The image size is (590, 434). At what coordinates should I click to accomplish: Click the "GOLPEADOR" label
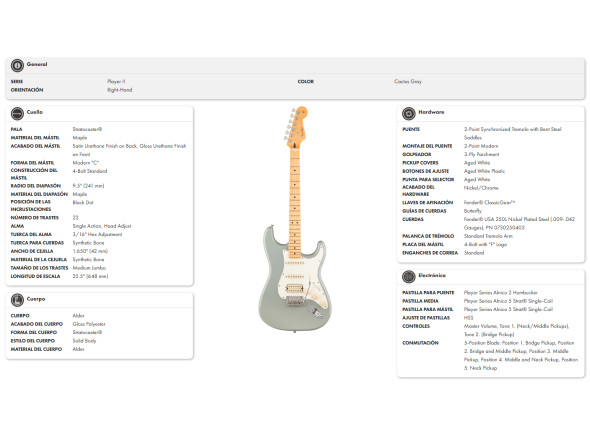point(417,154)
